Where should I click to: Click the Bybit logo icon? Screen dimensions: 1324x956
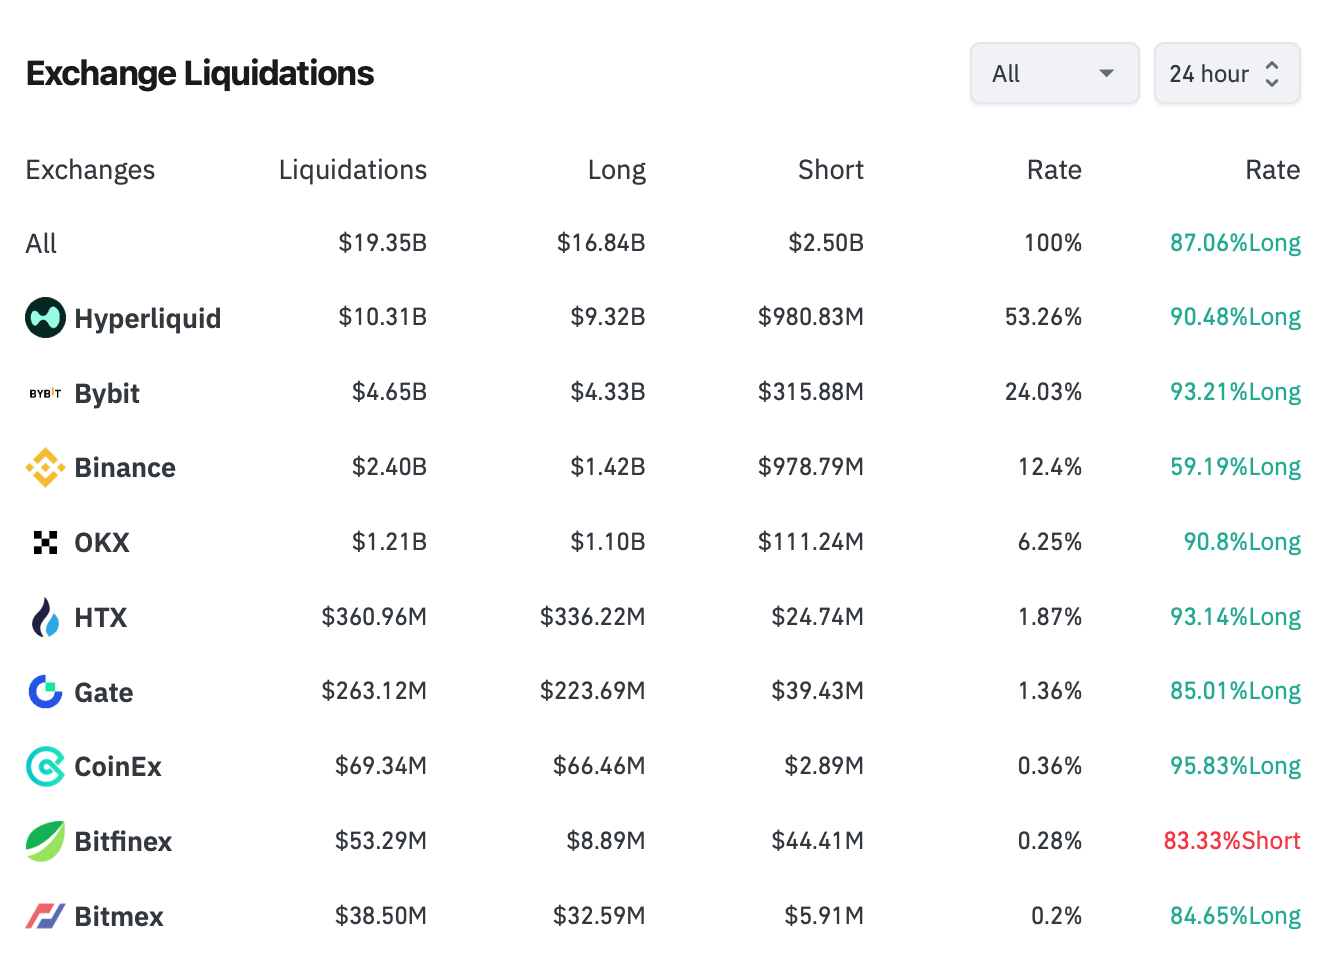(45, 393)
